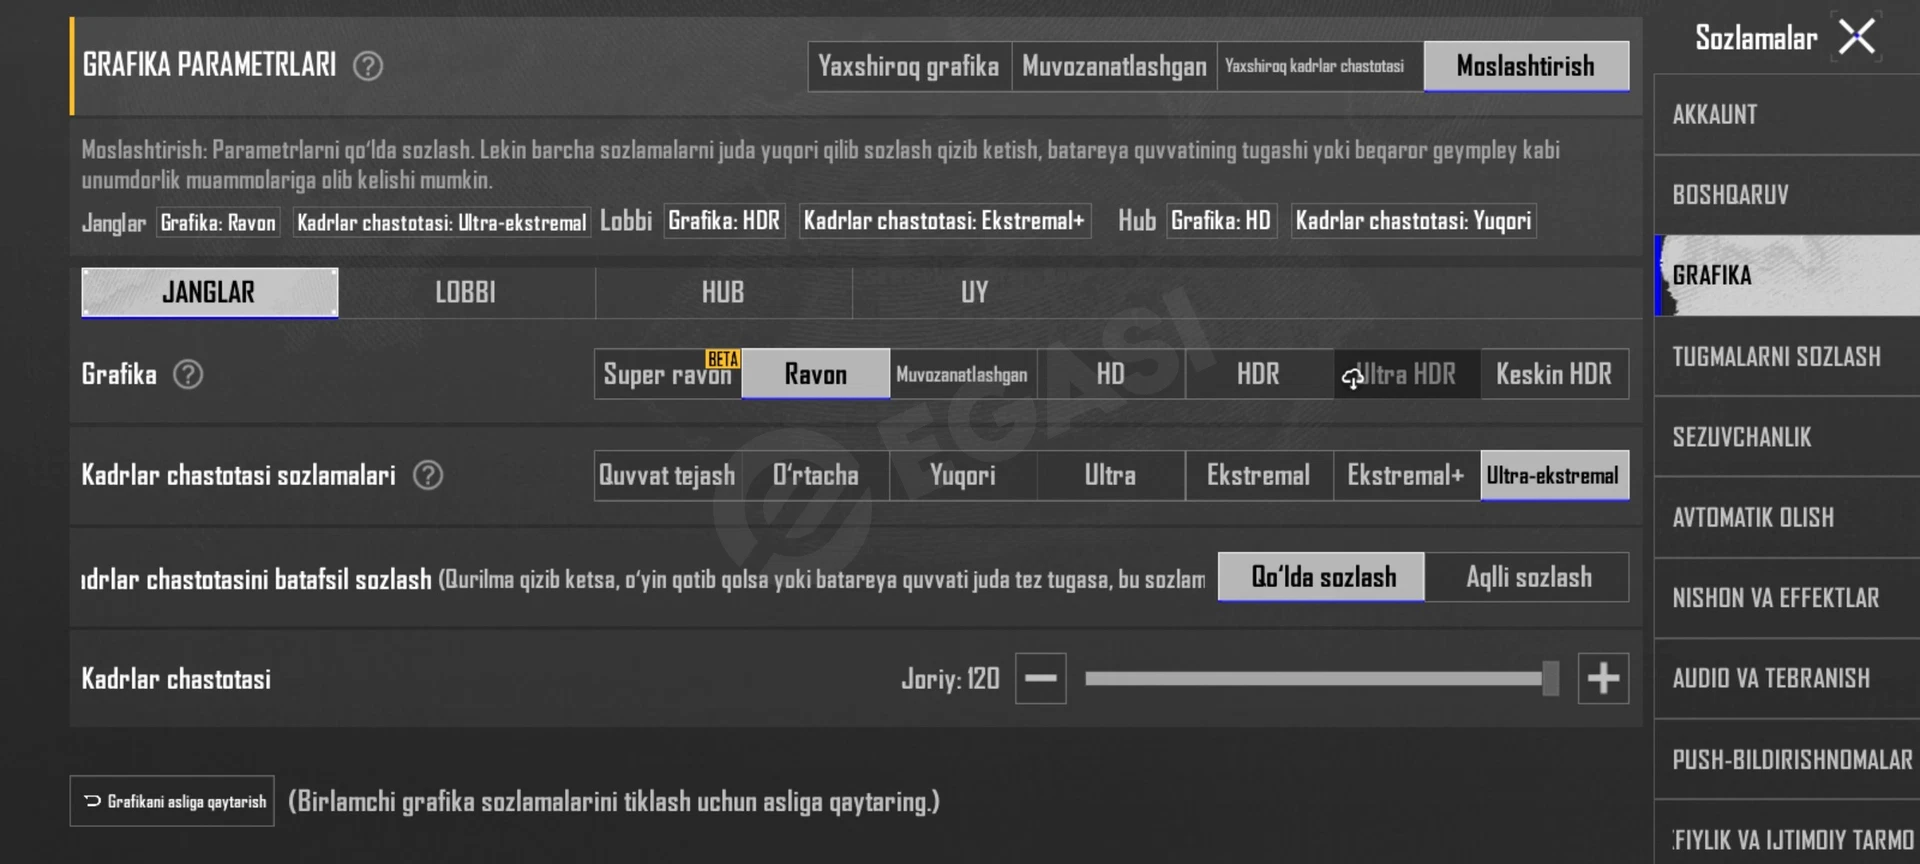Set frame rate to Ekstremal
Screen dimensions: 1920x864
pos(1259,475)
